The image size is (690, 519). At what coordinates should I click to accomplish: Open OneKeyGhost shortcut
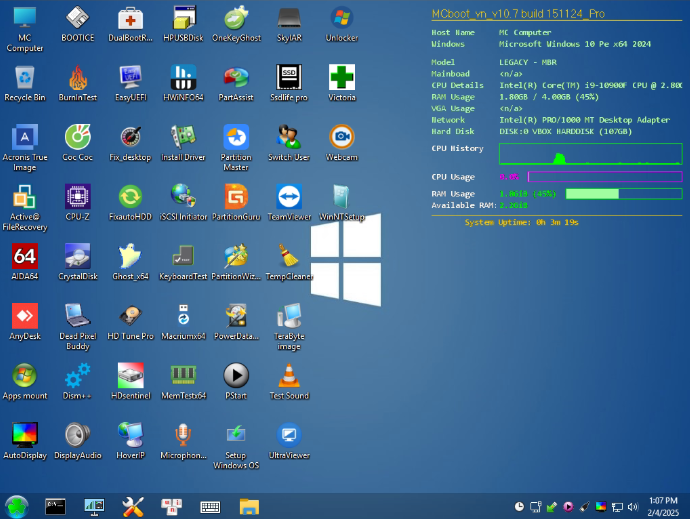click(236, 24)
